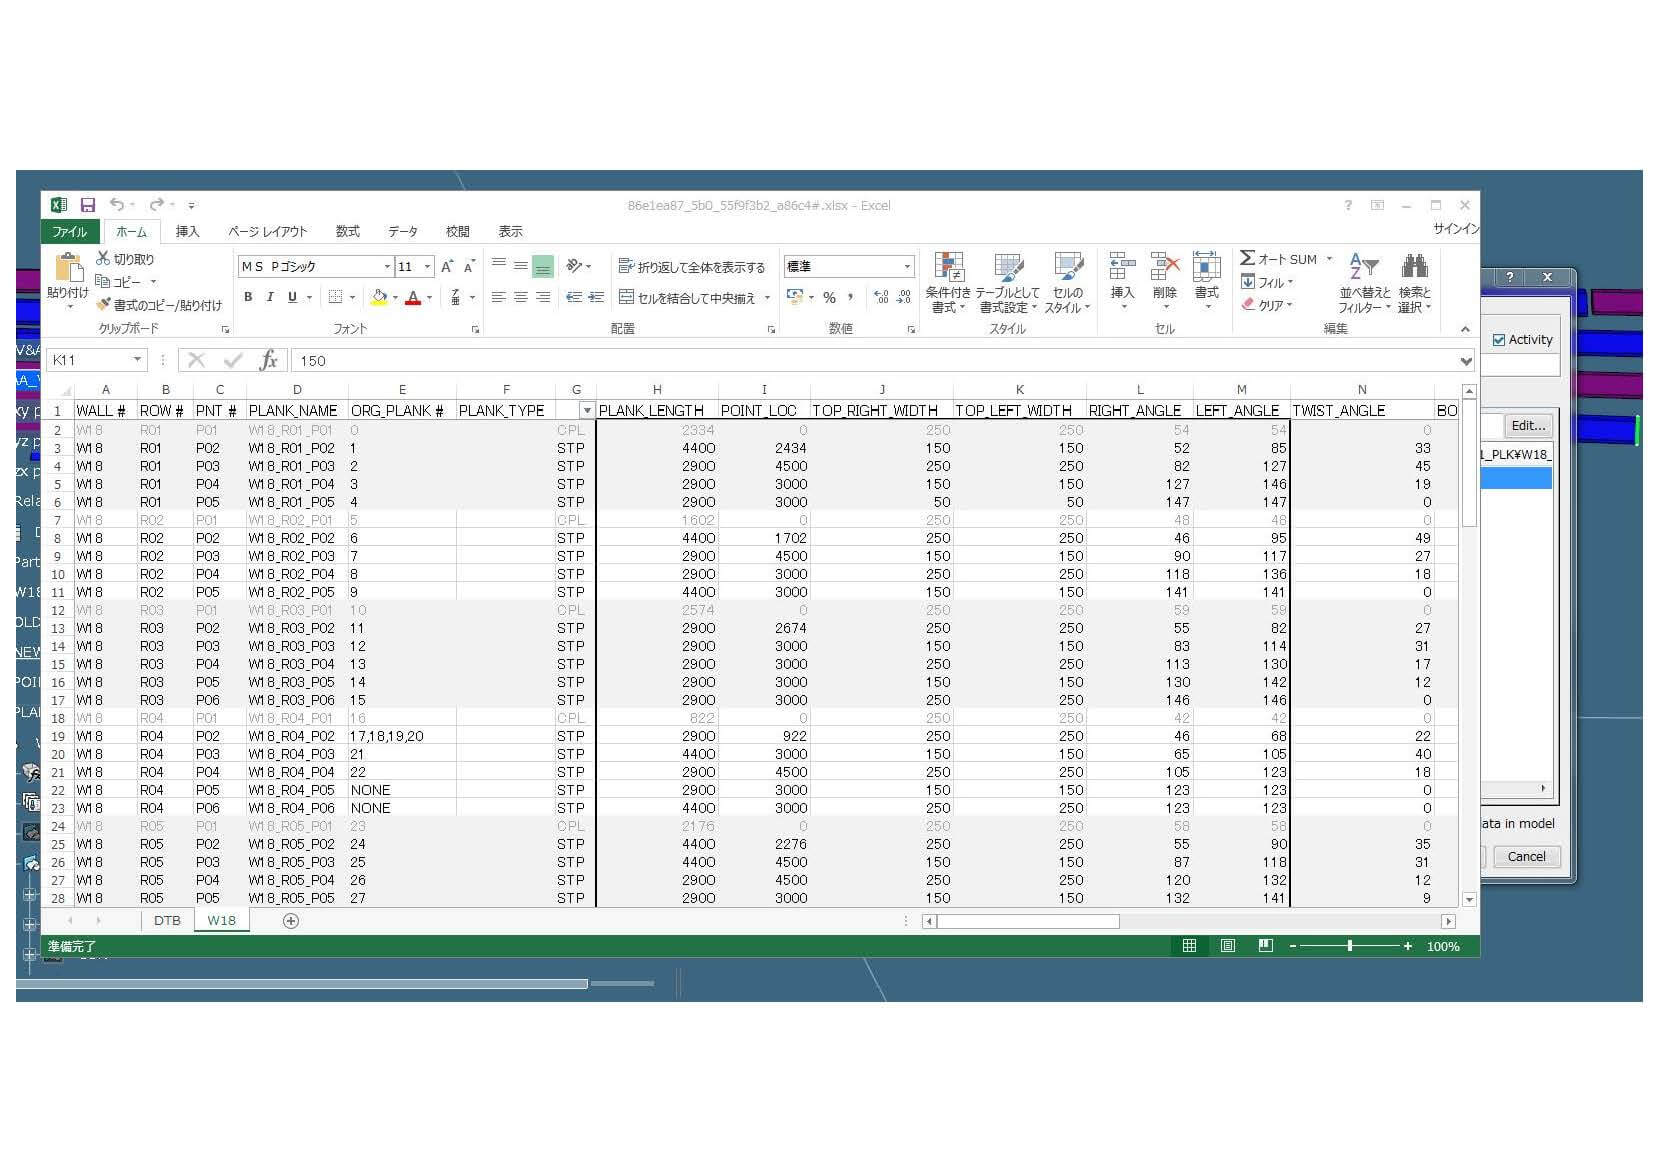Click the decrease indent icon
The image size is (1661, 1175).
pos(574,297)
